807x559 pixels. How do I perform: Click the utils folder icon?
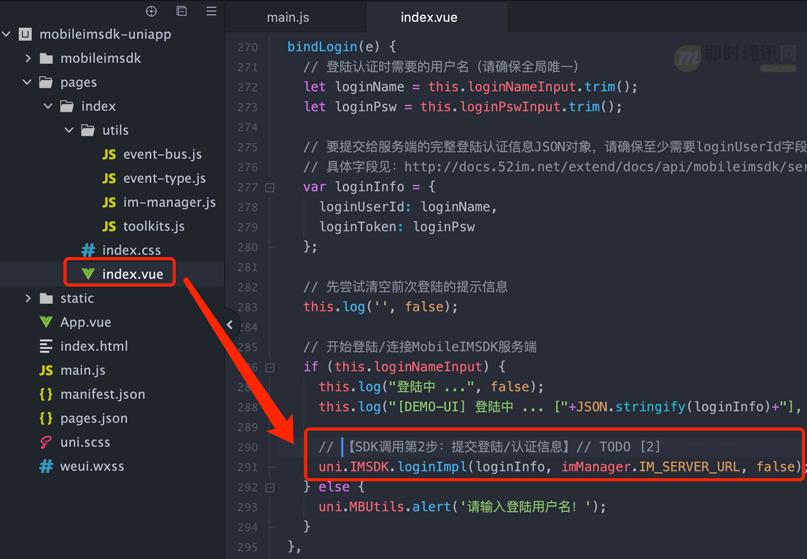(x=88, y=130)
